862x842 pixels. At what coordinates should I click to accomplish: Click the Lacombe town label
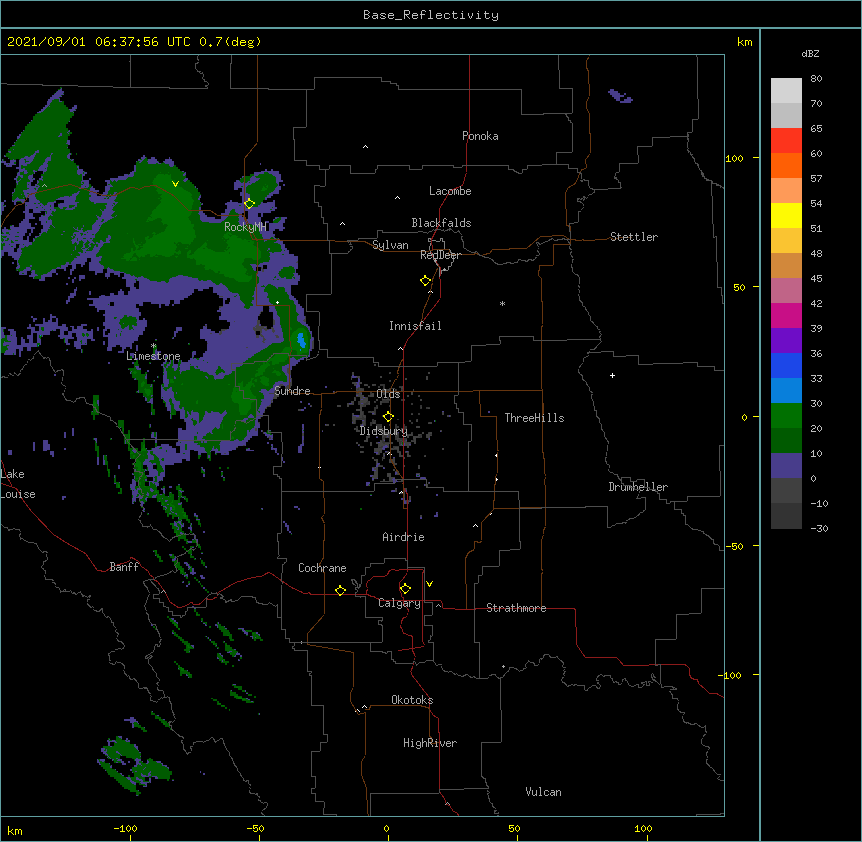tap(450, 191)
